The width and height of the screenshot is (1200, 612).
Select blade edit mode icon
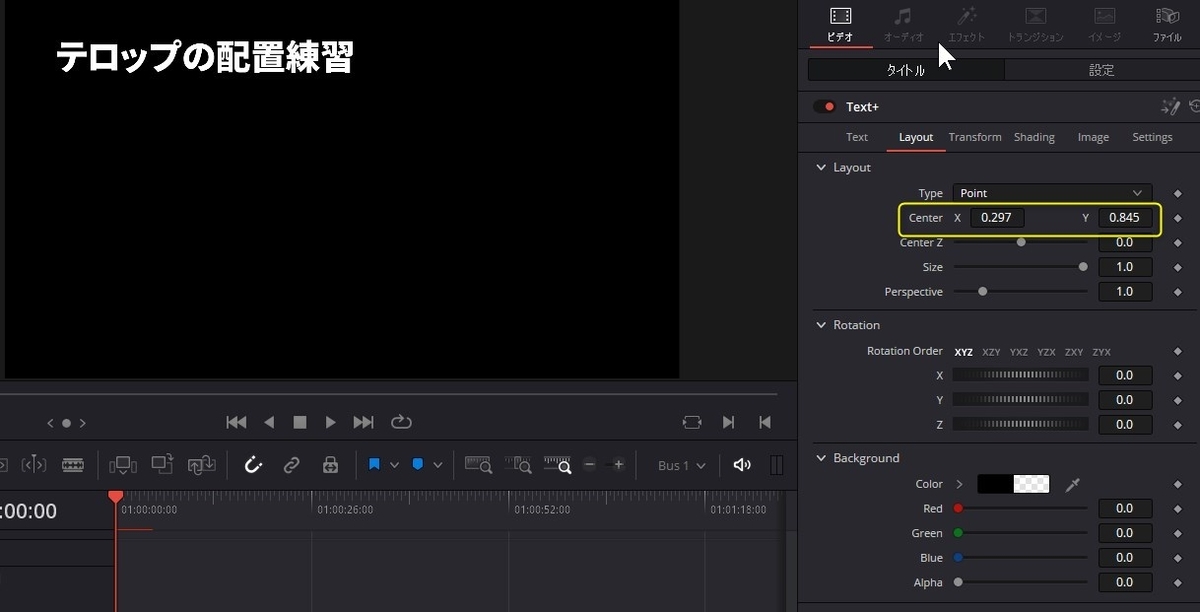[73, 465]
